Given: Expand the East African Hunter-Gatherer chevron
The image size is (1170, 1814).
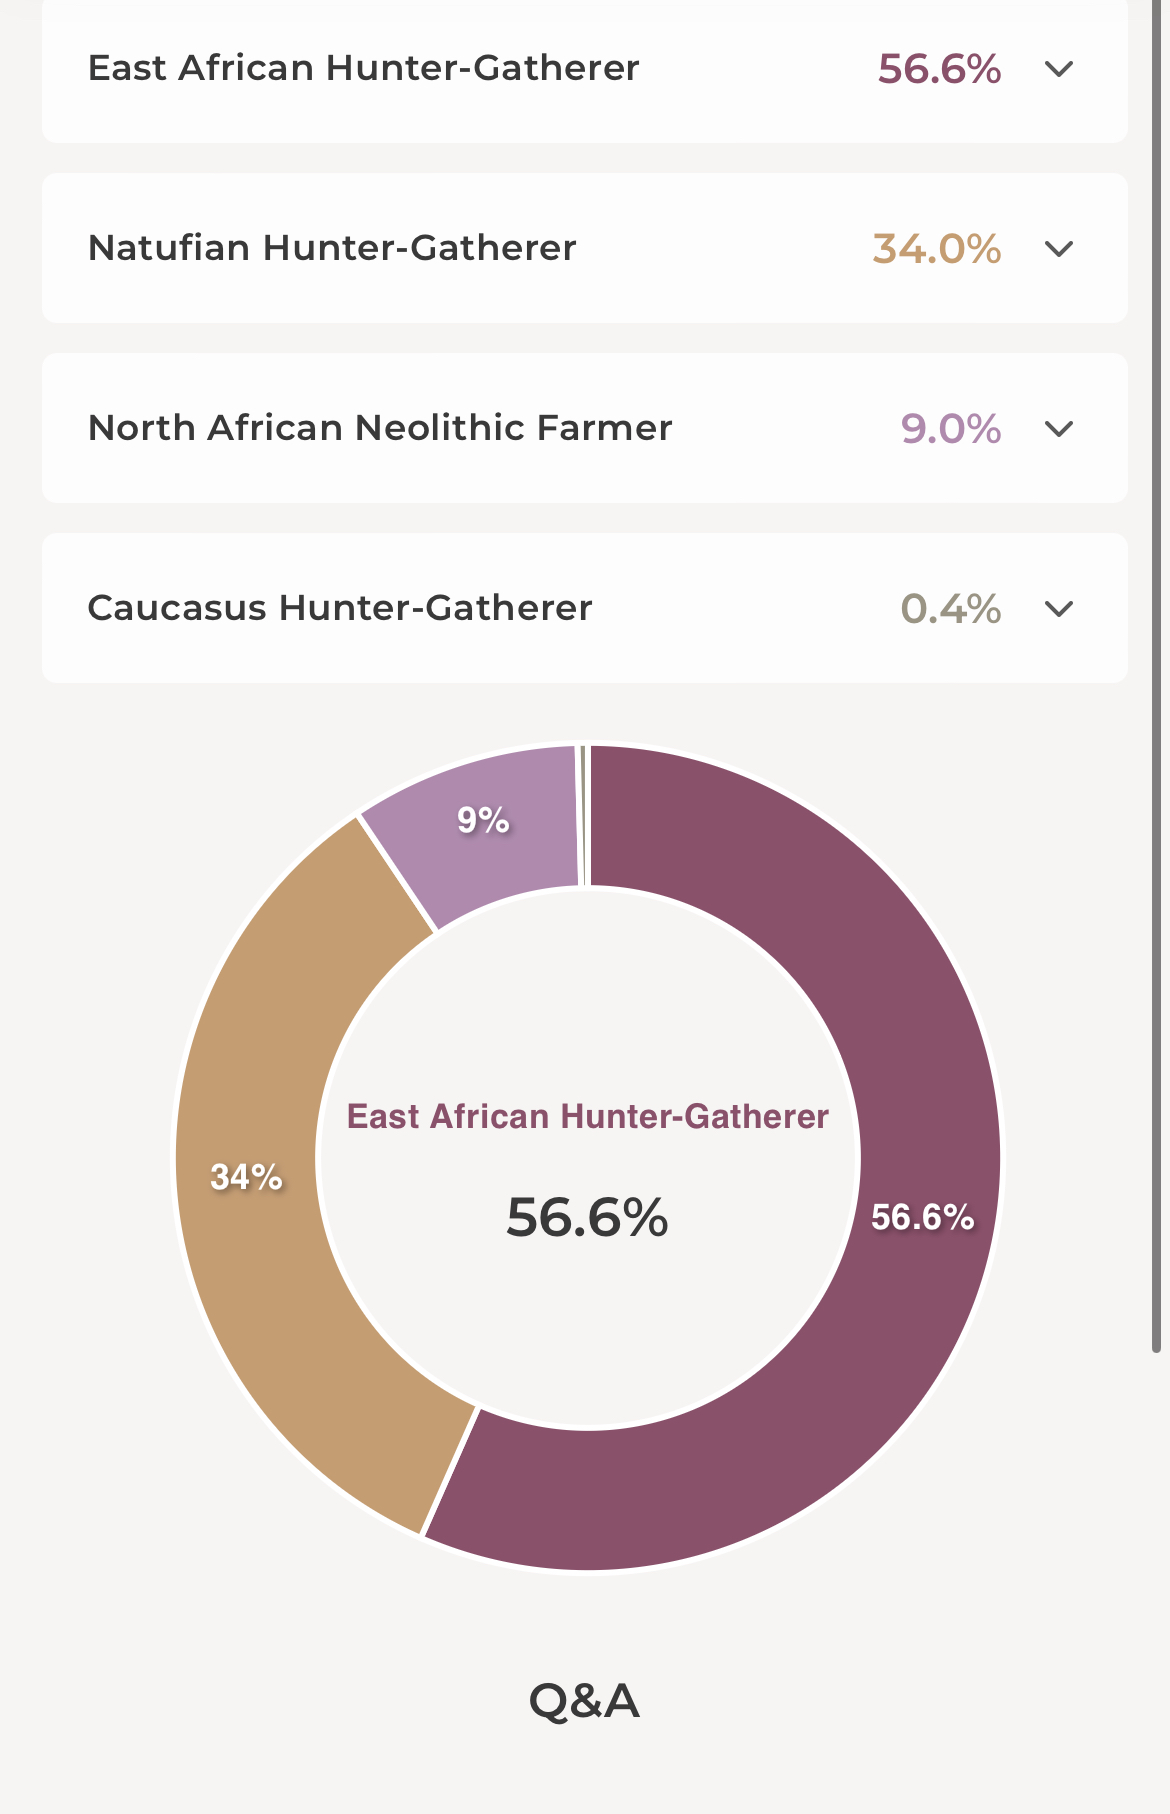Looking at the screenshot, I should click(x=1058, y=69).
